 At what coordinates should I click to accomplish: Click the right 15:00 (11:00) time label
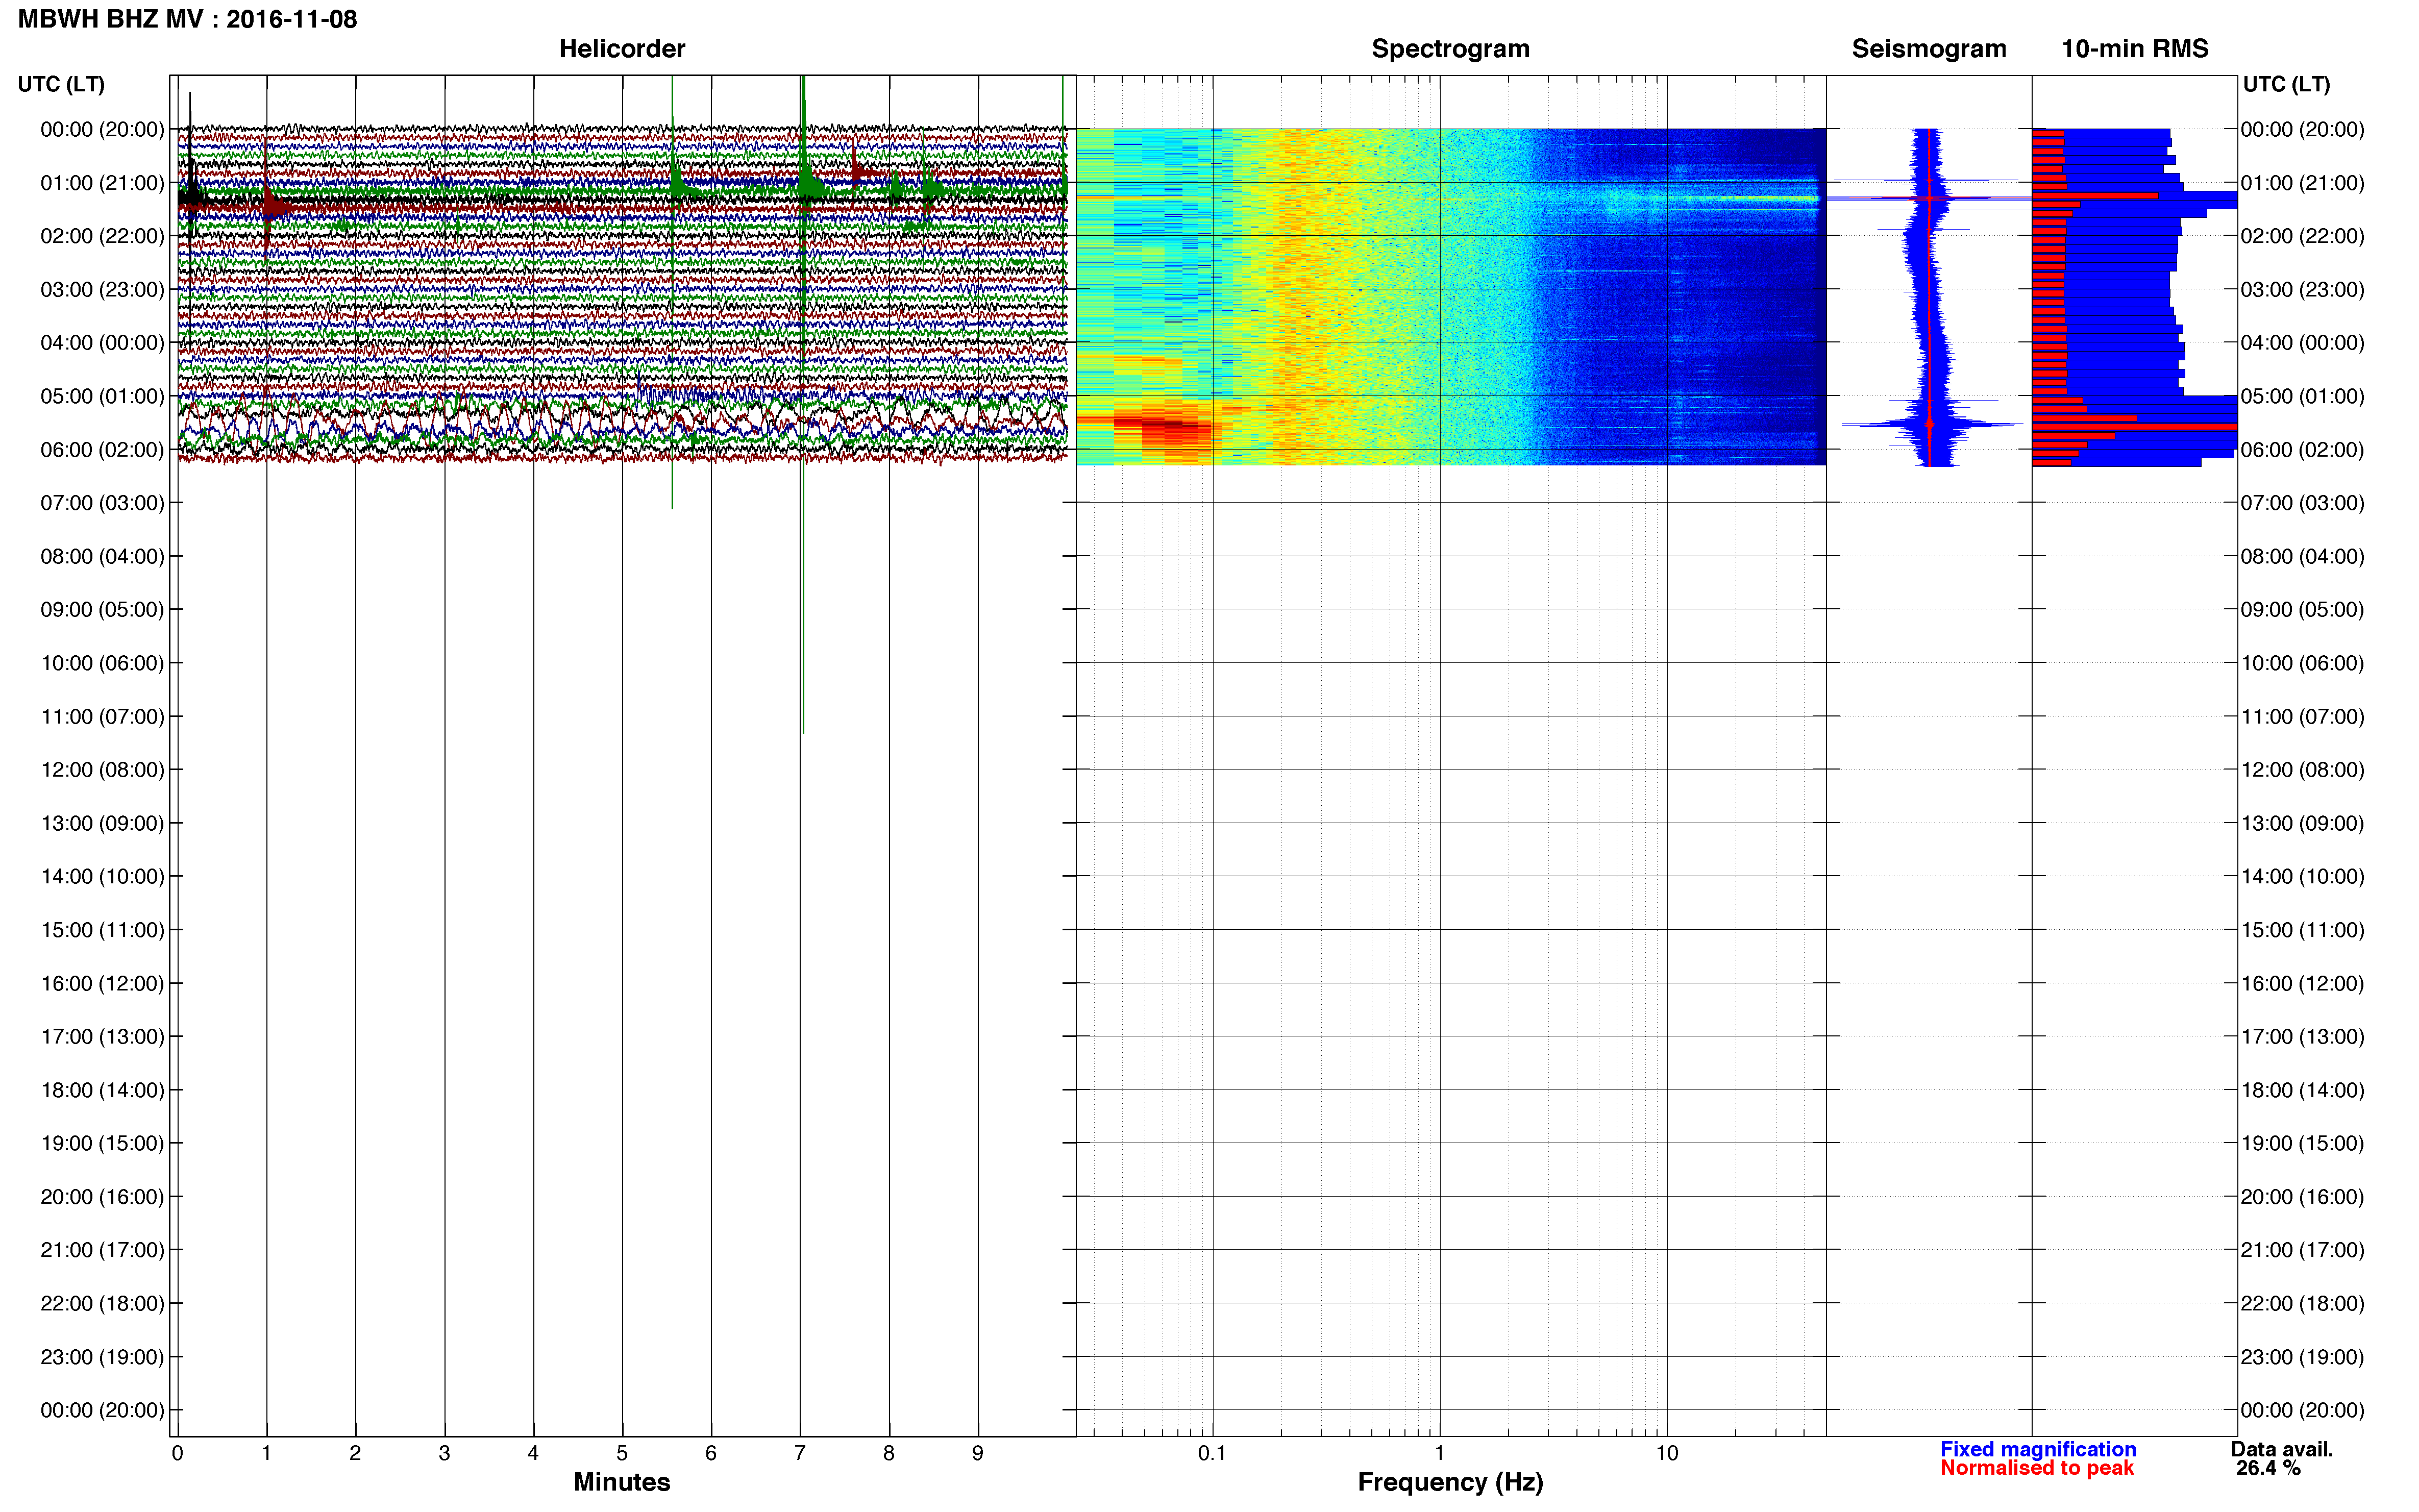2302,930
